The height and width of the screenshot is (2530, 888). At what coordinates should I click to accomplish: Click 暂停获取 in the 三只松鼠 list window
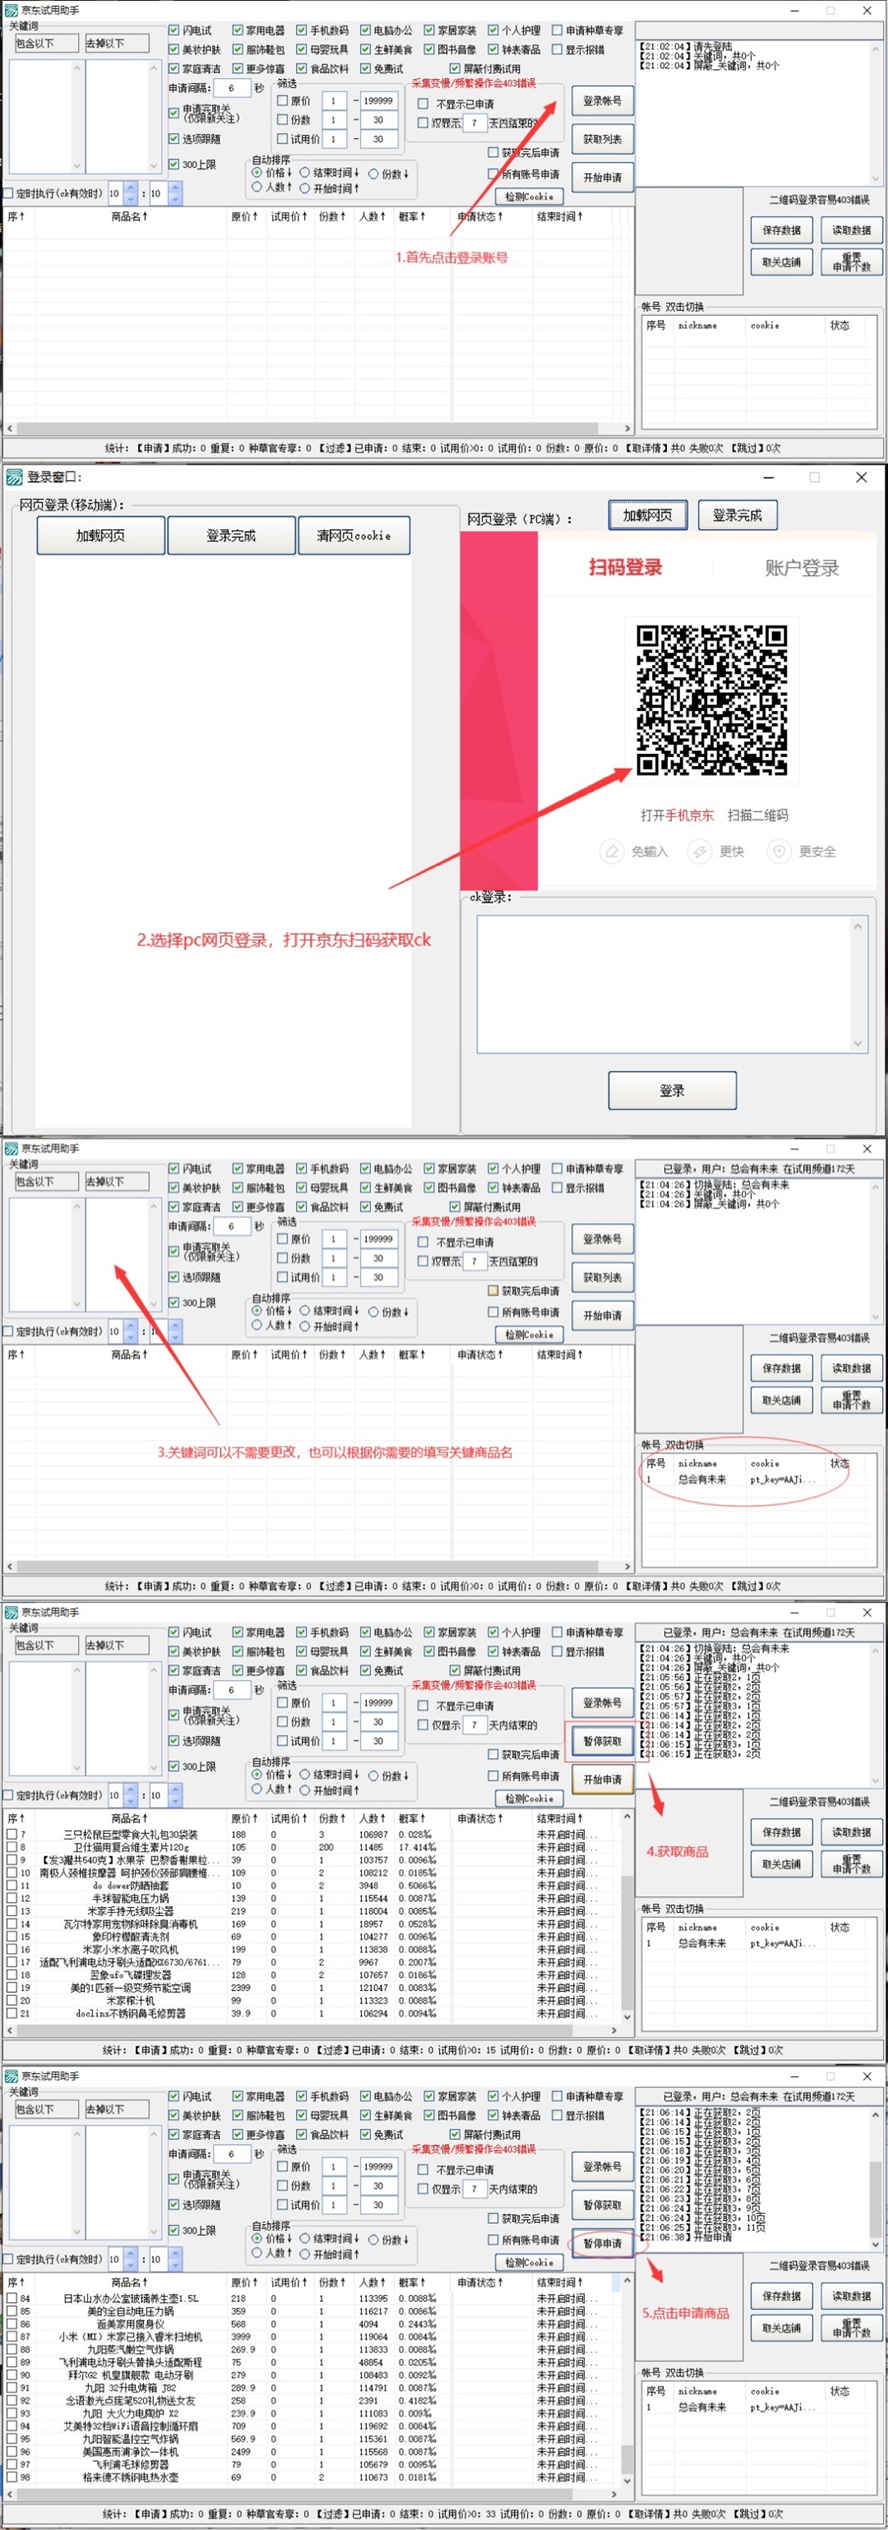[x=602, y=1741]
